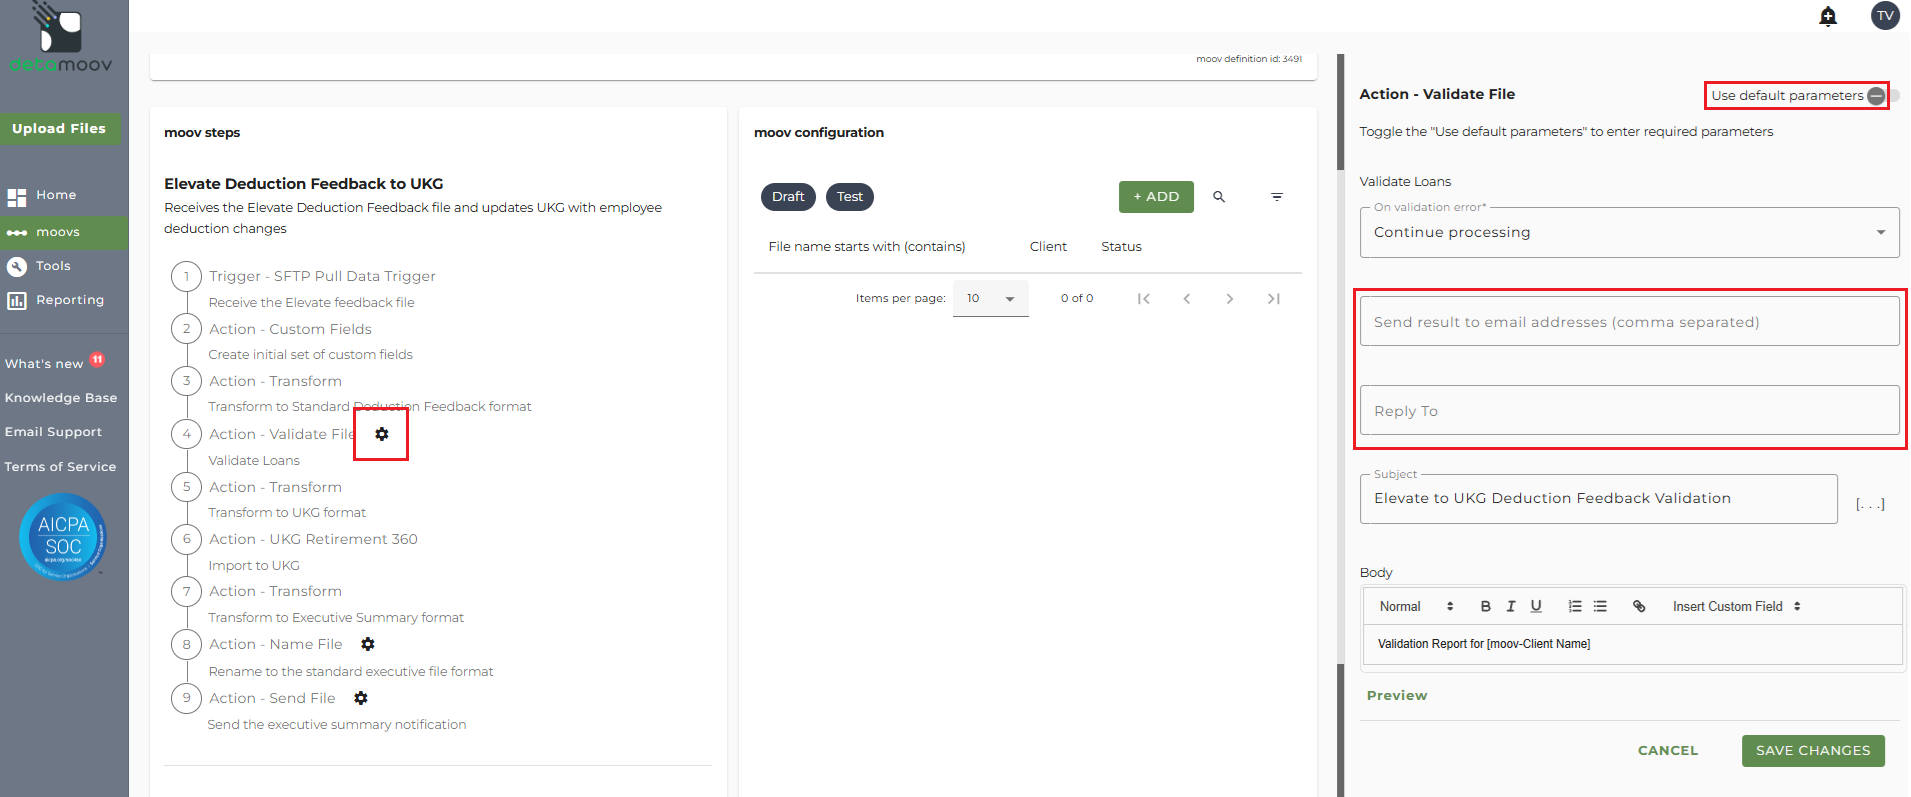Click the What's new notification badge
The width and height of the screenshot is (1911, 797).
coord(97,360)
